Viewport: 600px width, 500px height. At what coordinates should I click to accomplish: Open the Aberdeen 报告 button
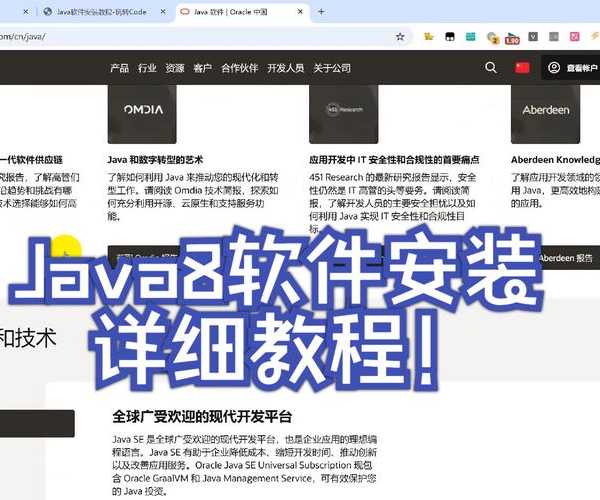(x=566, y=258)
